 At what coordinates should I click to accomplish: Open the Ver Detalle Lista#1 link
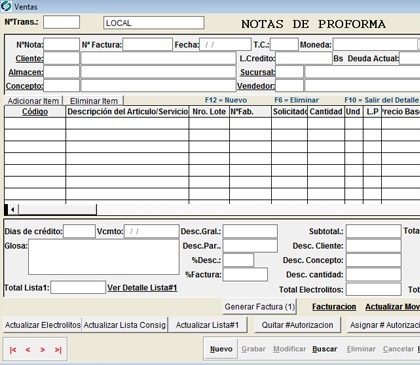[x=142, y=288]
